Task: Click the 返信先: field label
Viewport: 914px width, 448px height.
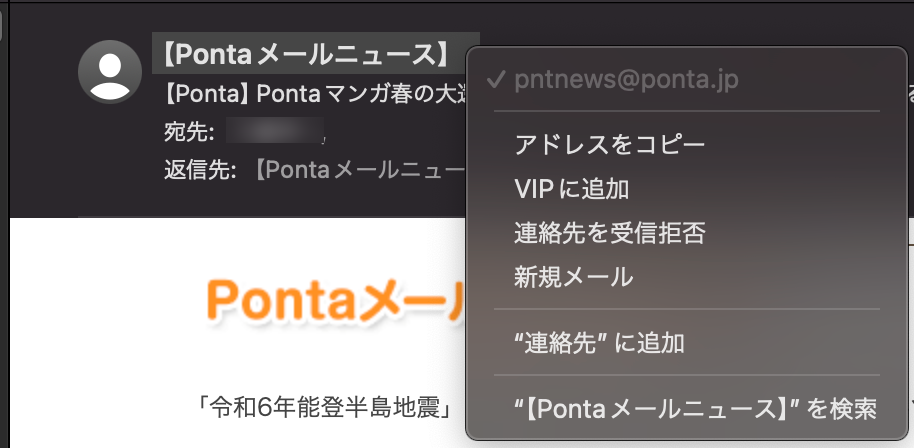Action: point(200,169)
